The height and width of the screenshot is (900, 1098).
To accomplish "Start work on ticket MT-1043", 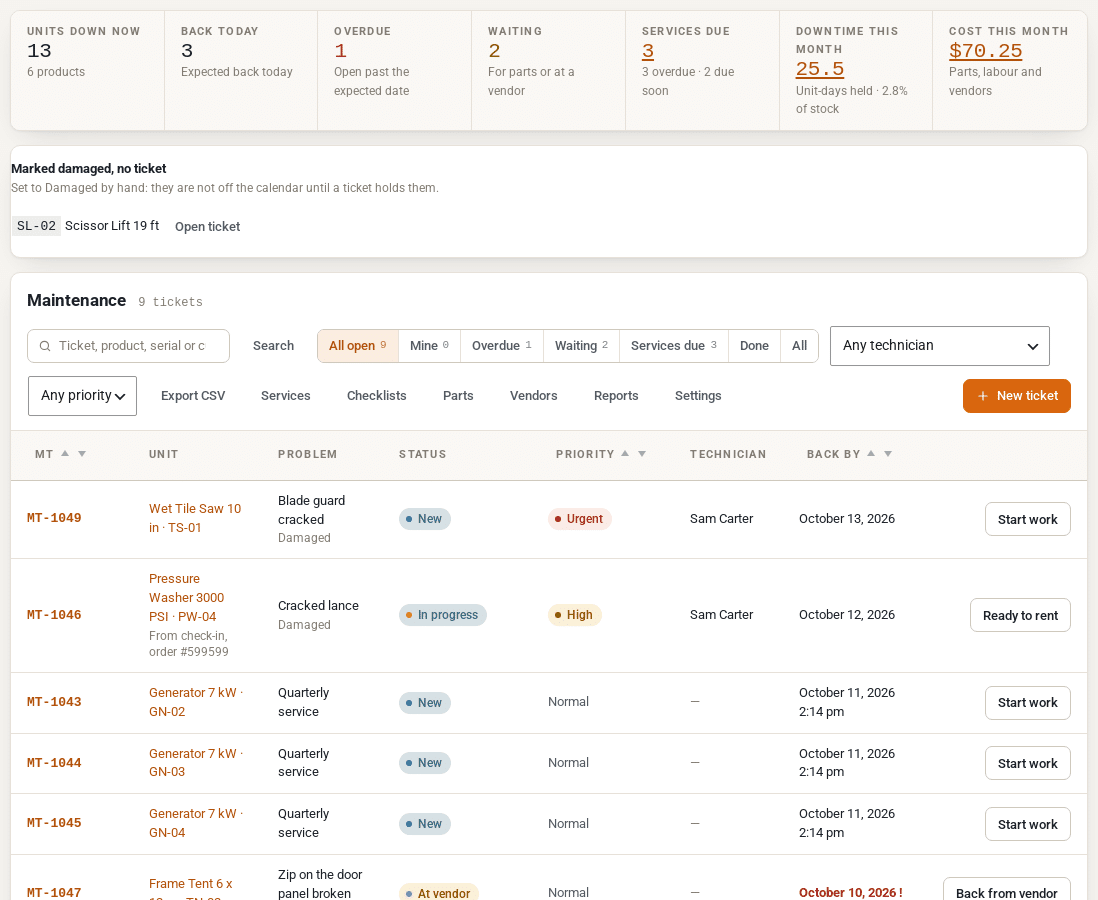I will pyautogui.click(x=1027, y=702).
